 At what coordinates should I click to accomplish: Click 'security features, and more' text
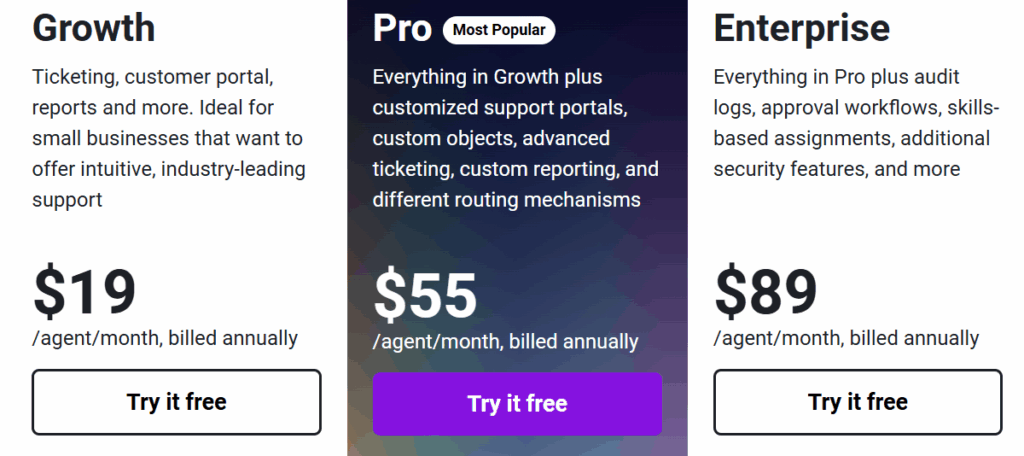[x=836, y=169]
